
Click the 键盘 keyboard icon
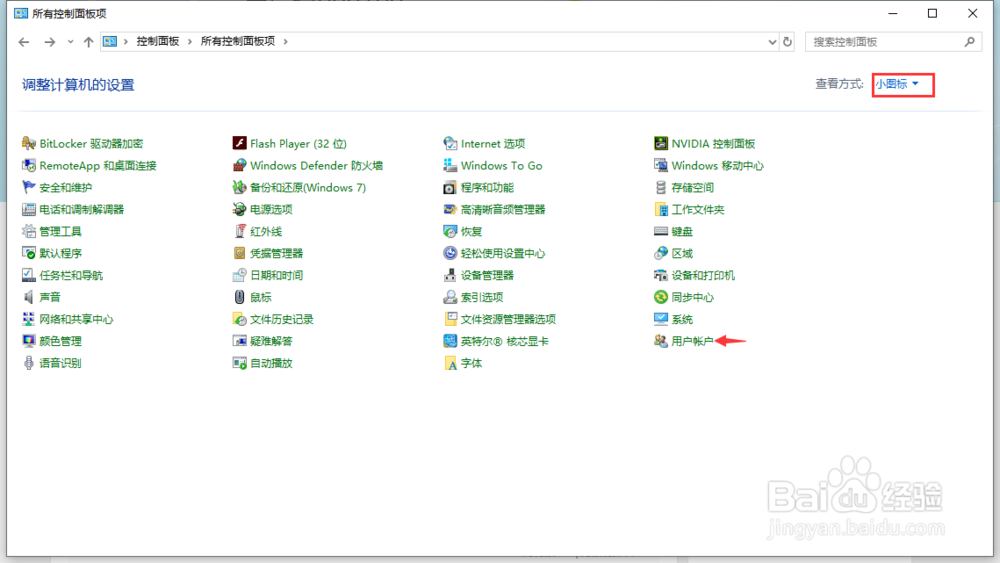pos(661,231)
